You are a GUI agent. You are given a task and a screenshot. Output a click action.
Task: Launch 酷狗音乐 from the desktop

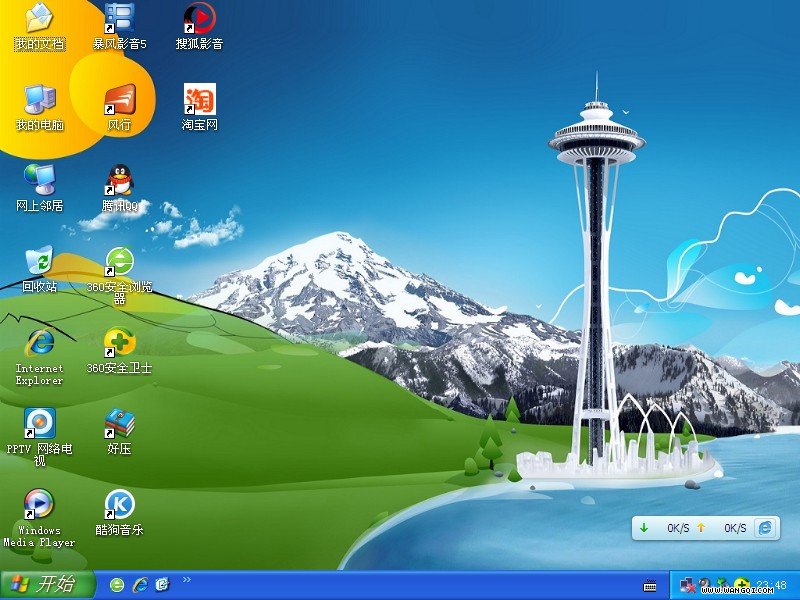coord(119,512)
